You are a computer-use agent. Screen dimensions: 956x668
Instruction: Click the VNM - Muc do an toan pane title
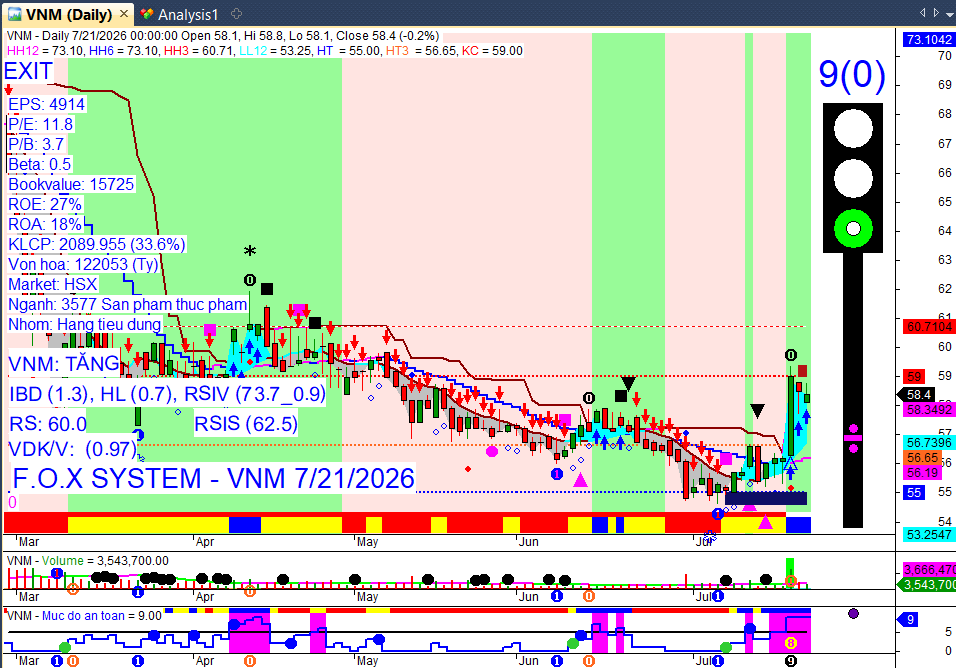click(84, 616)
